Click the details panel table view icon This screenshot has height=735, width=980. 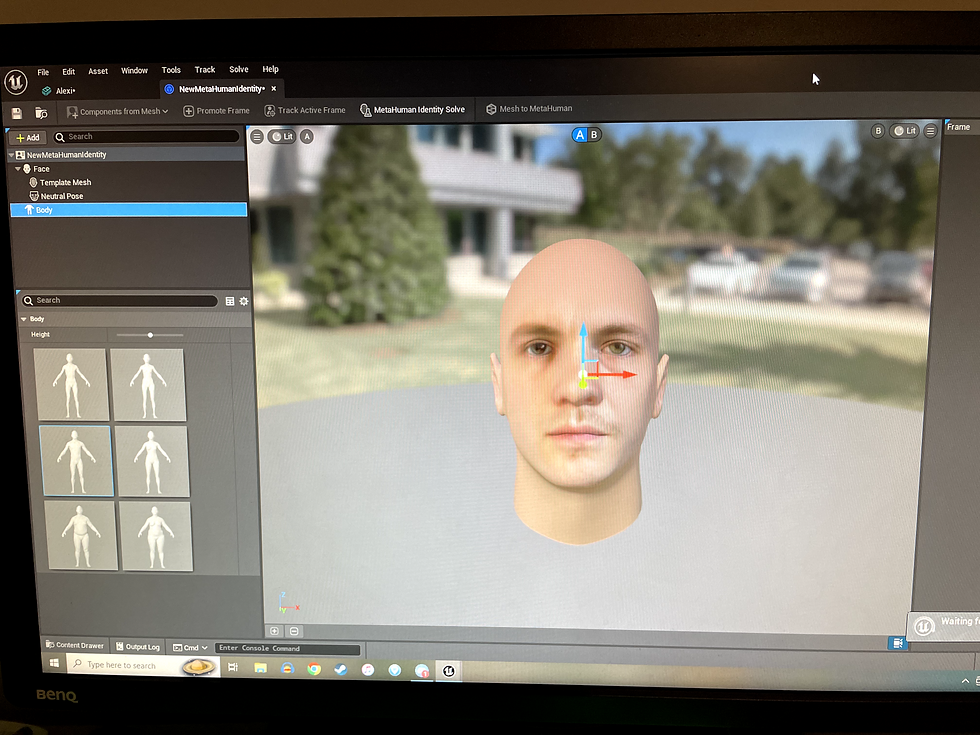click(x=230, y=301)
